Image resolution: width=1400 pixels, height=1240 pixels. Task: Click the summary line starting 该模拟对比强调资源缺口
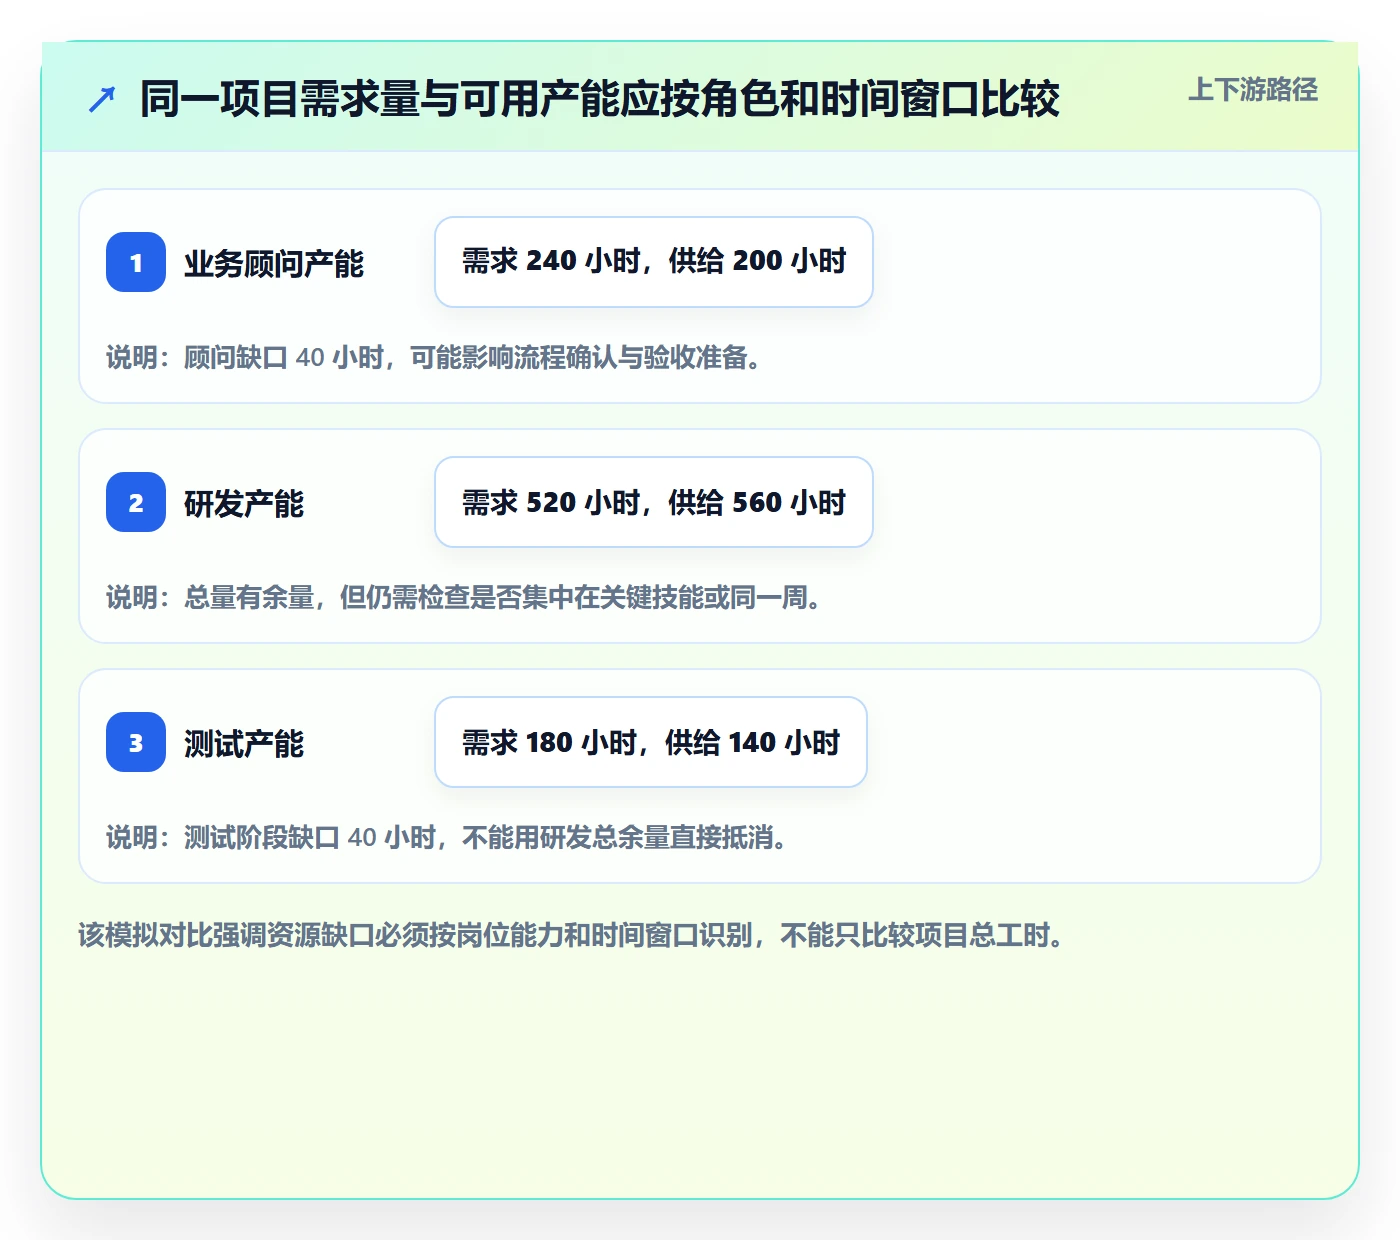pos(572,936)
